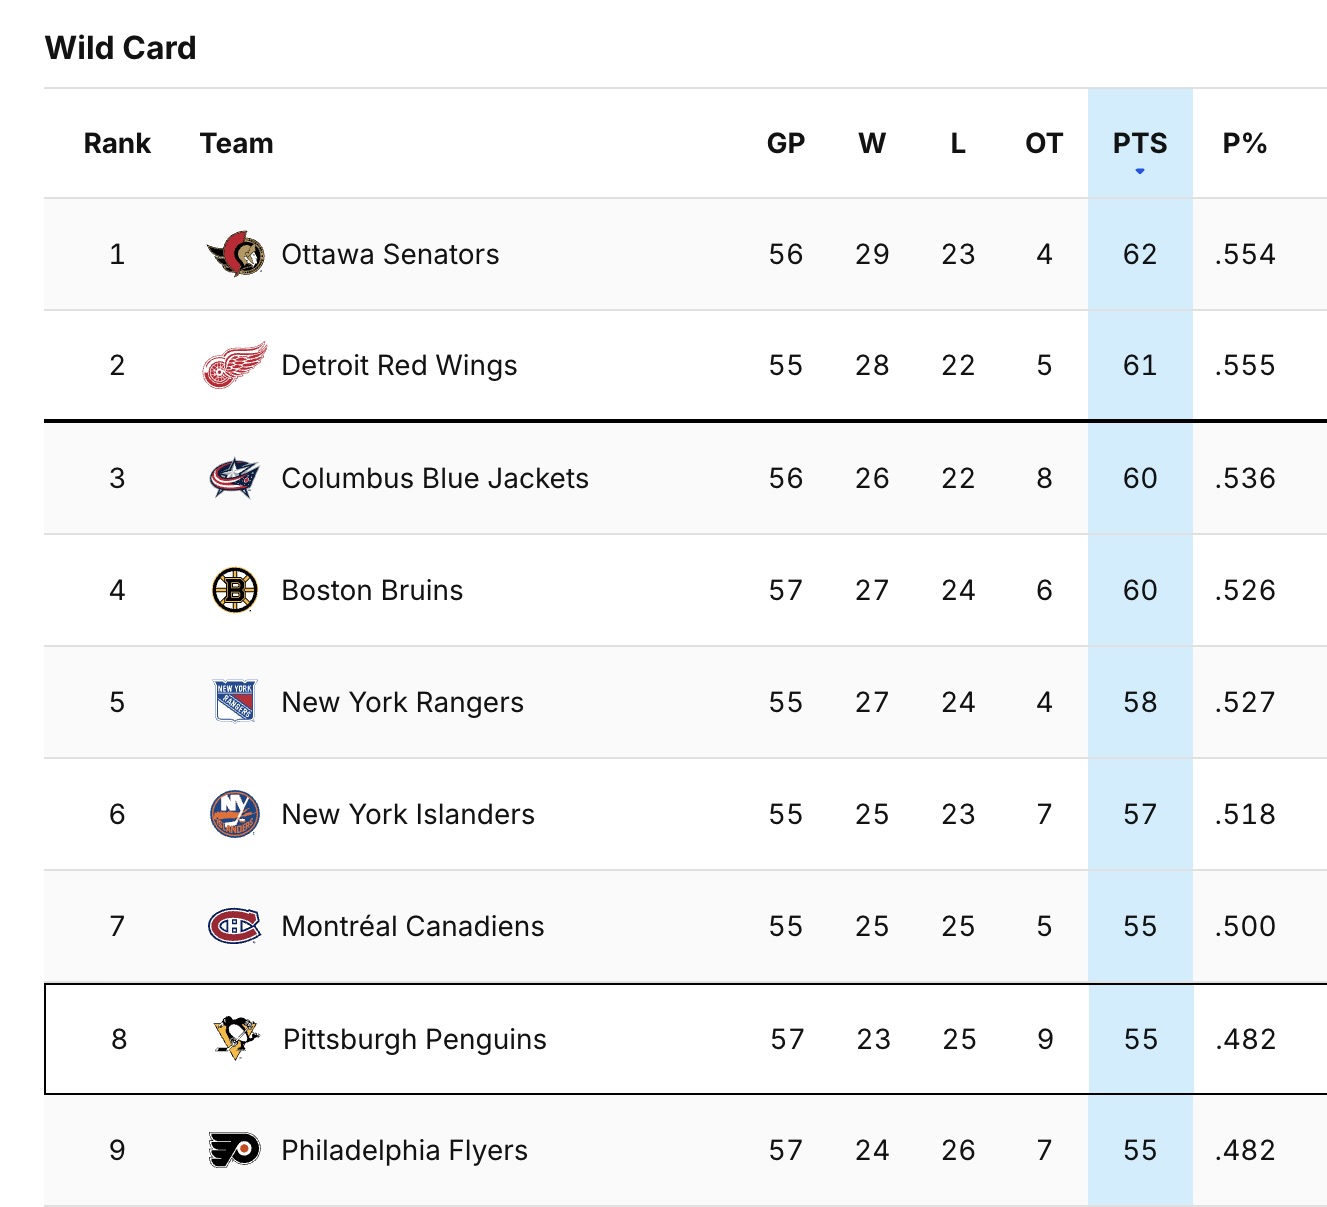This screenshot has width=1327, height=1207.
Task: Open the Philadelphia Flyers team link
Action: (404, 1150)
